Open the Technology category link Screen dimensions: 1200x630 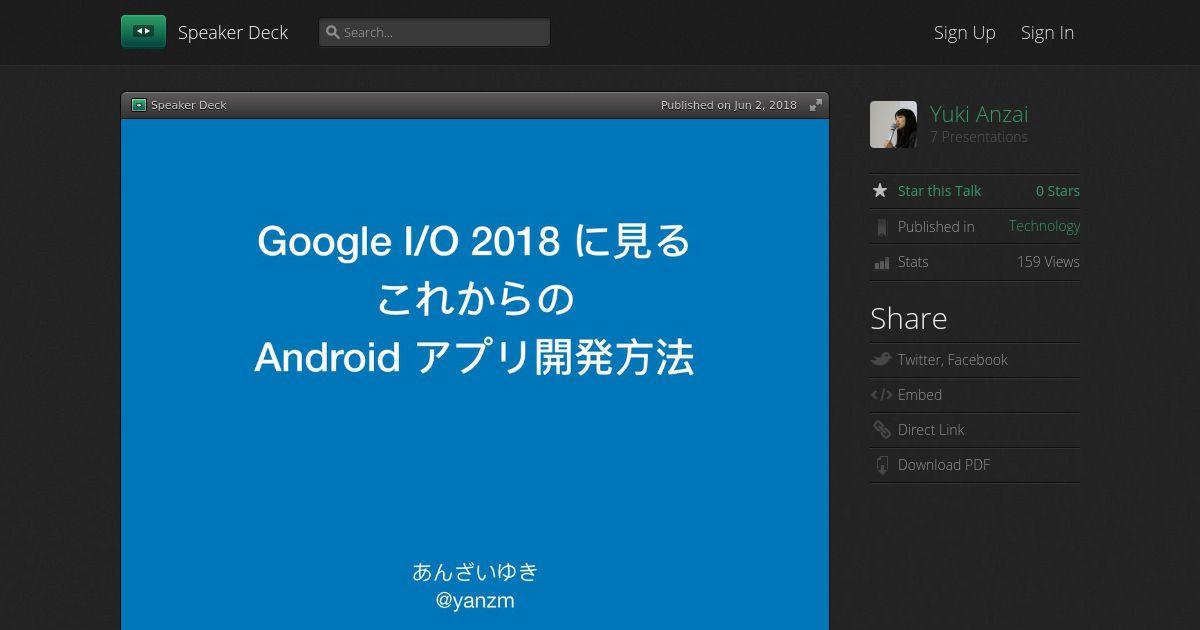[x=1044, y=226]
